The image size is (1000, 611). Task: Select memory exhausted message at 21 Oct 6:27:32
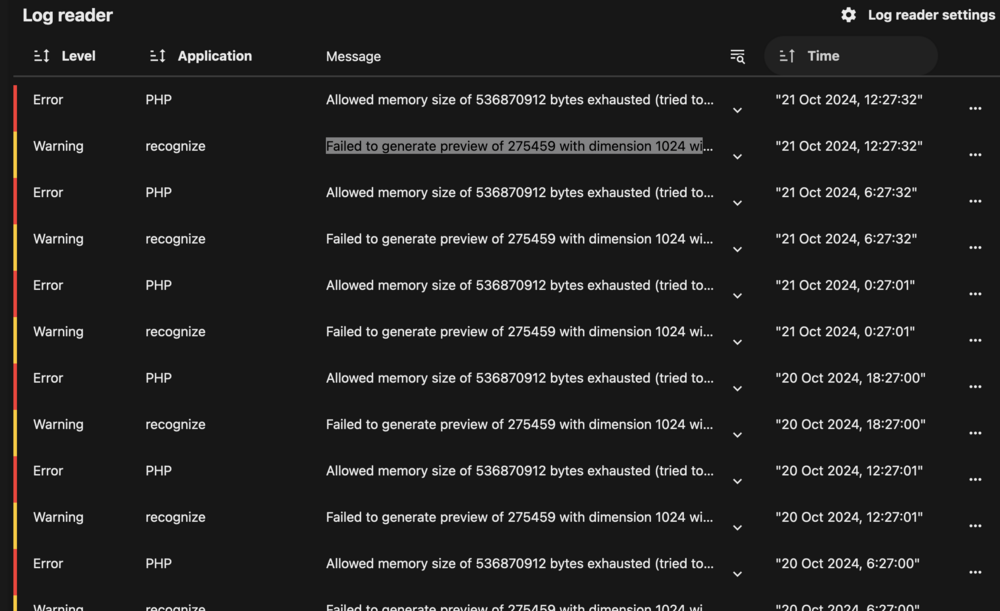pyautogui.click(x=519, y=193)
